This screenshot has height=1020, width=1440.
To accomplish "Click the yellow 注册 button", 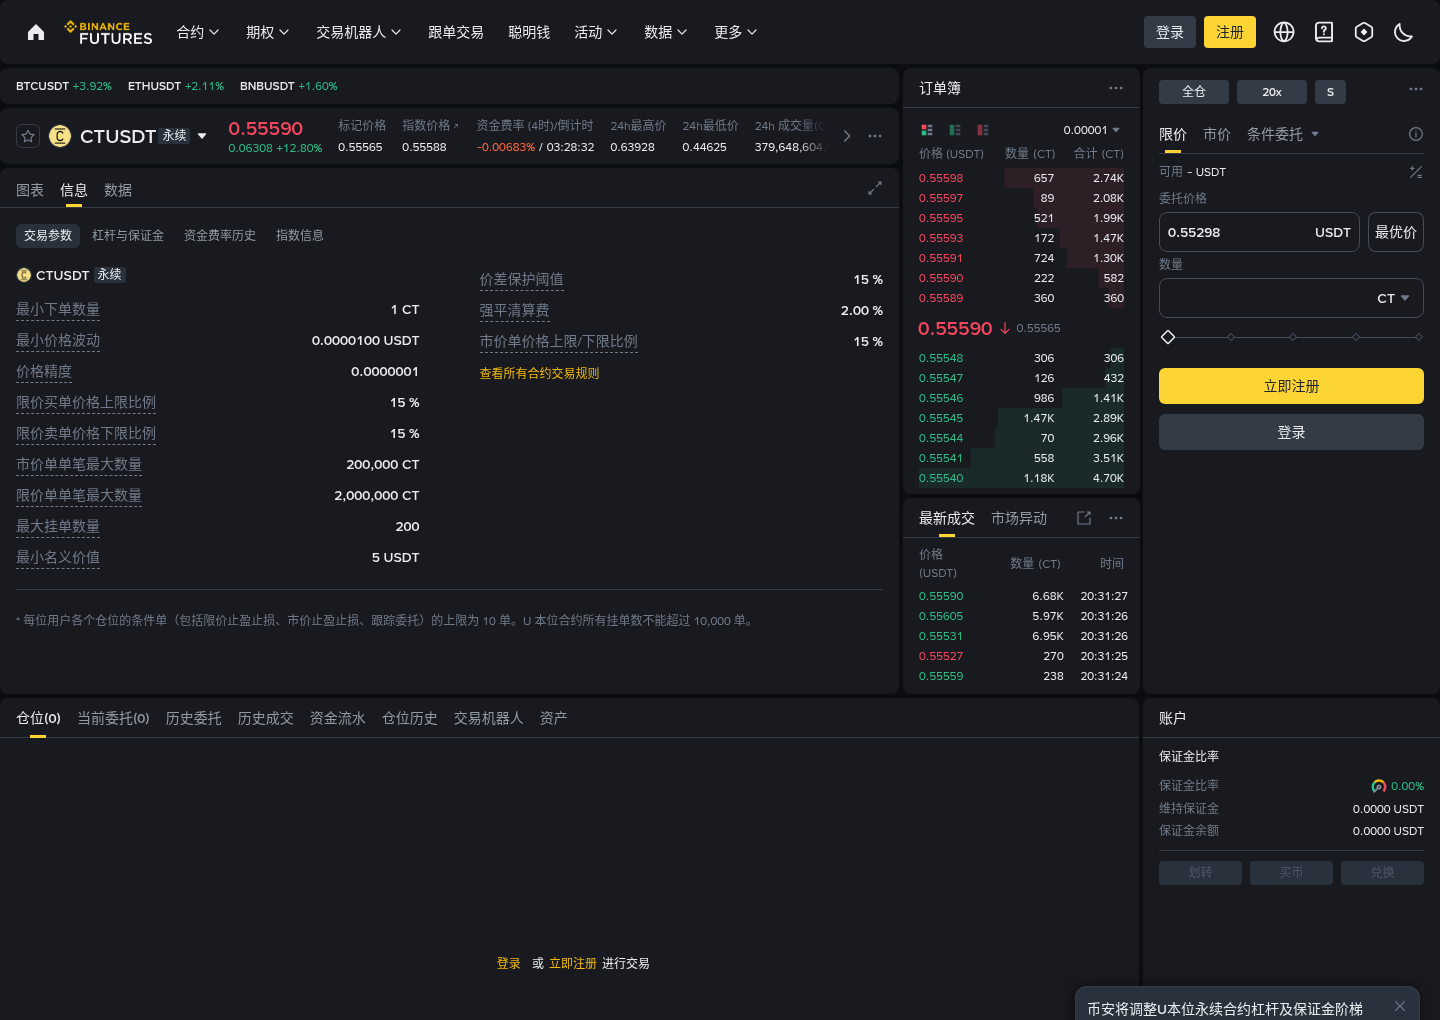I will pos(1230,32).
